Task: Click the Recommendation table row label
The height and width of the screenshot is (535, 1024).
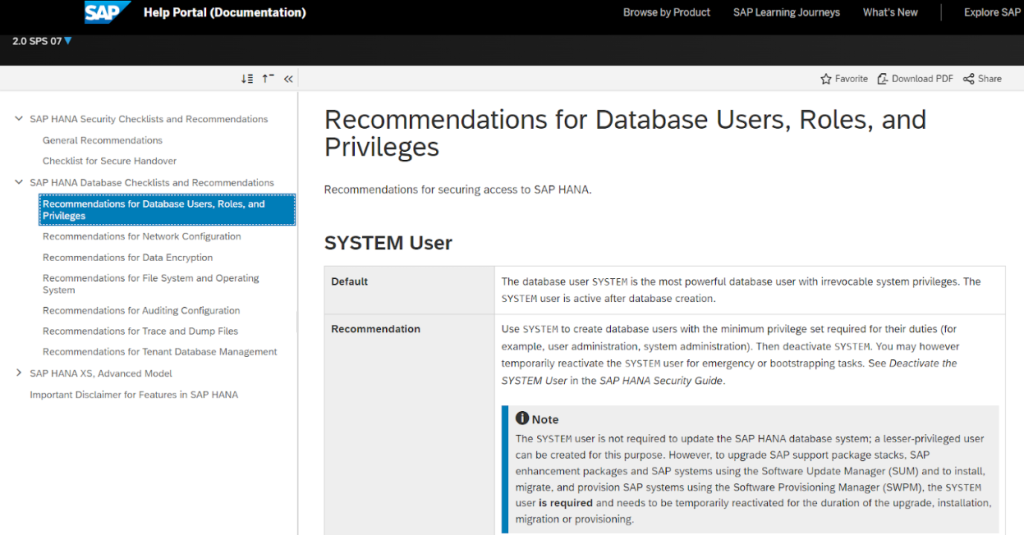Action: click(x=376, y=329)
